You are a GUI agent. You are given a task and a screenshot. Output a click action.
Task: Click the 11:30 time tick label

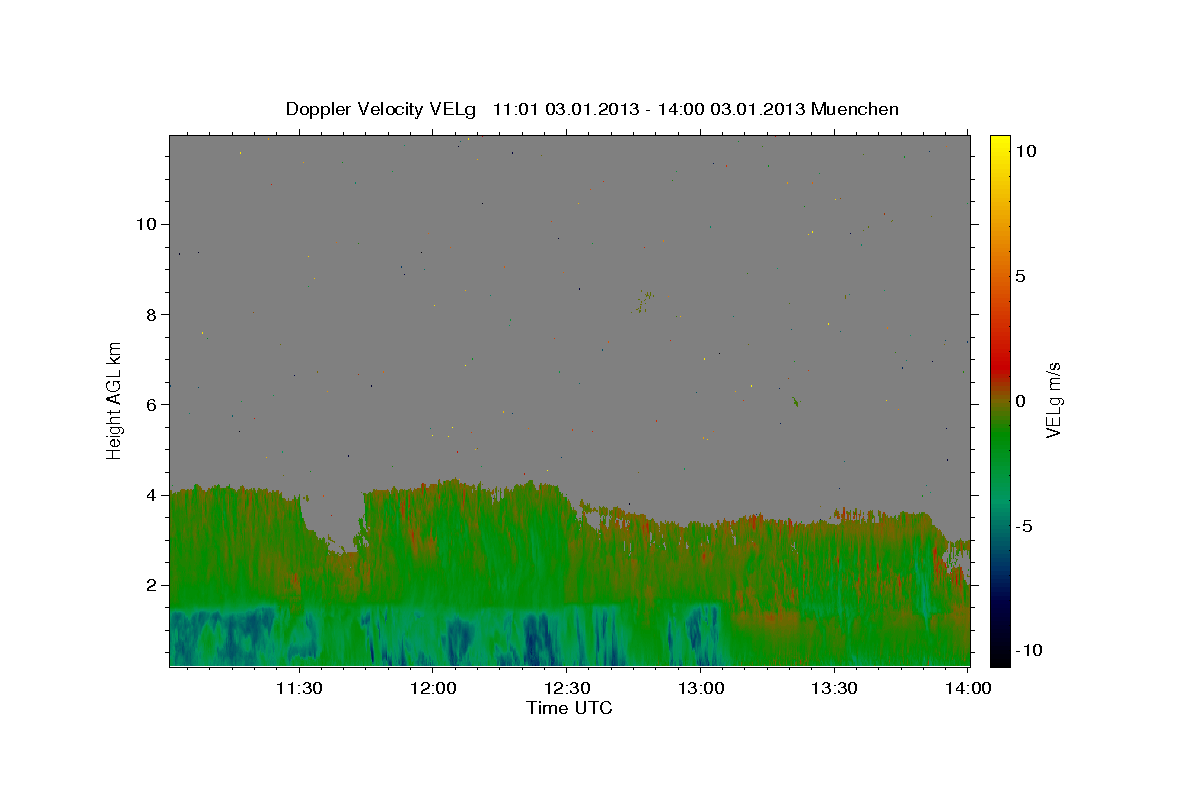(x=298, y=688)
